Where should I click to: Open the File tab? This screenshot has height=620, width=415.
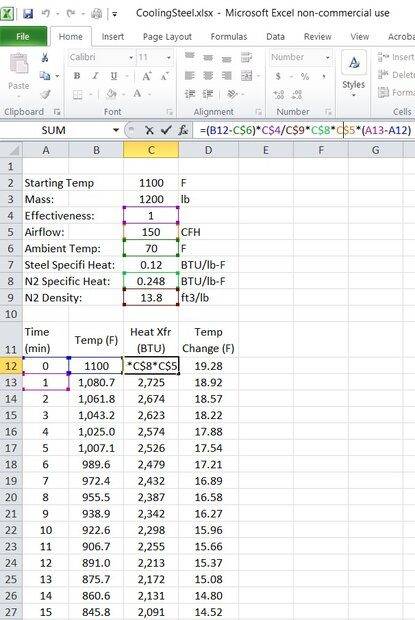23,37
